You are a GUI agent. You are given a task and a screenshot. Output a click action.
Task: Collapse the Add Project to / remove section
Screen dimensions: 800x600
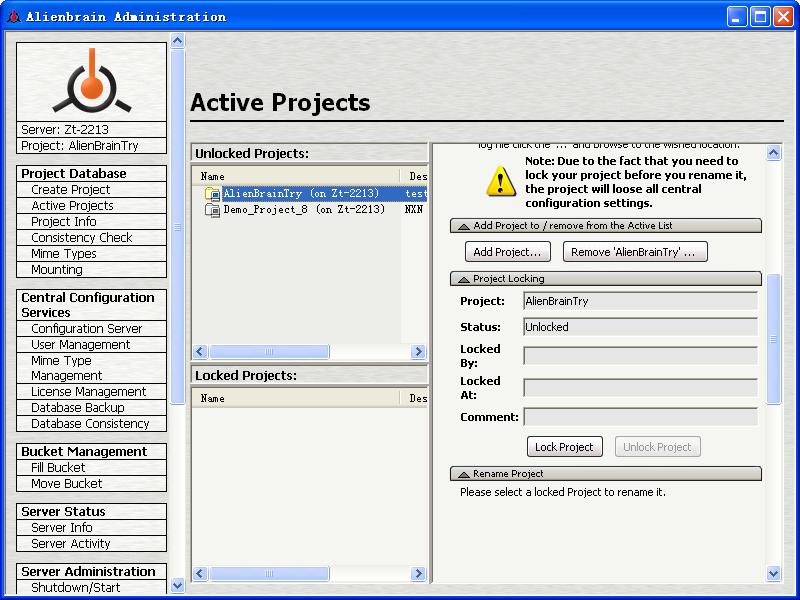pos(606,226)
